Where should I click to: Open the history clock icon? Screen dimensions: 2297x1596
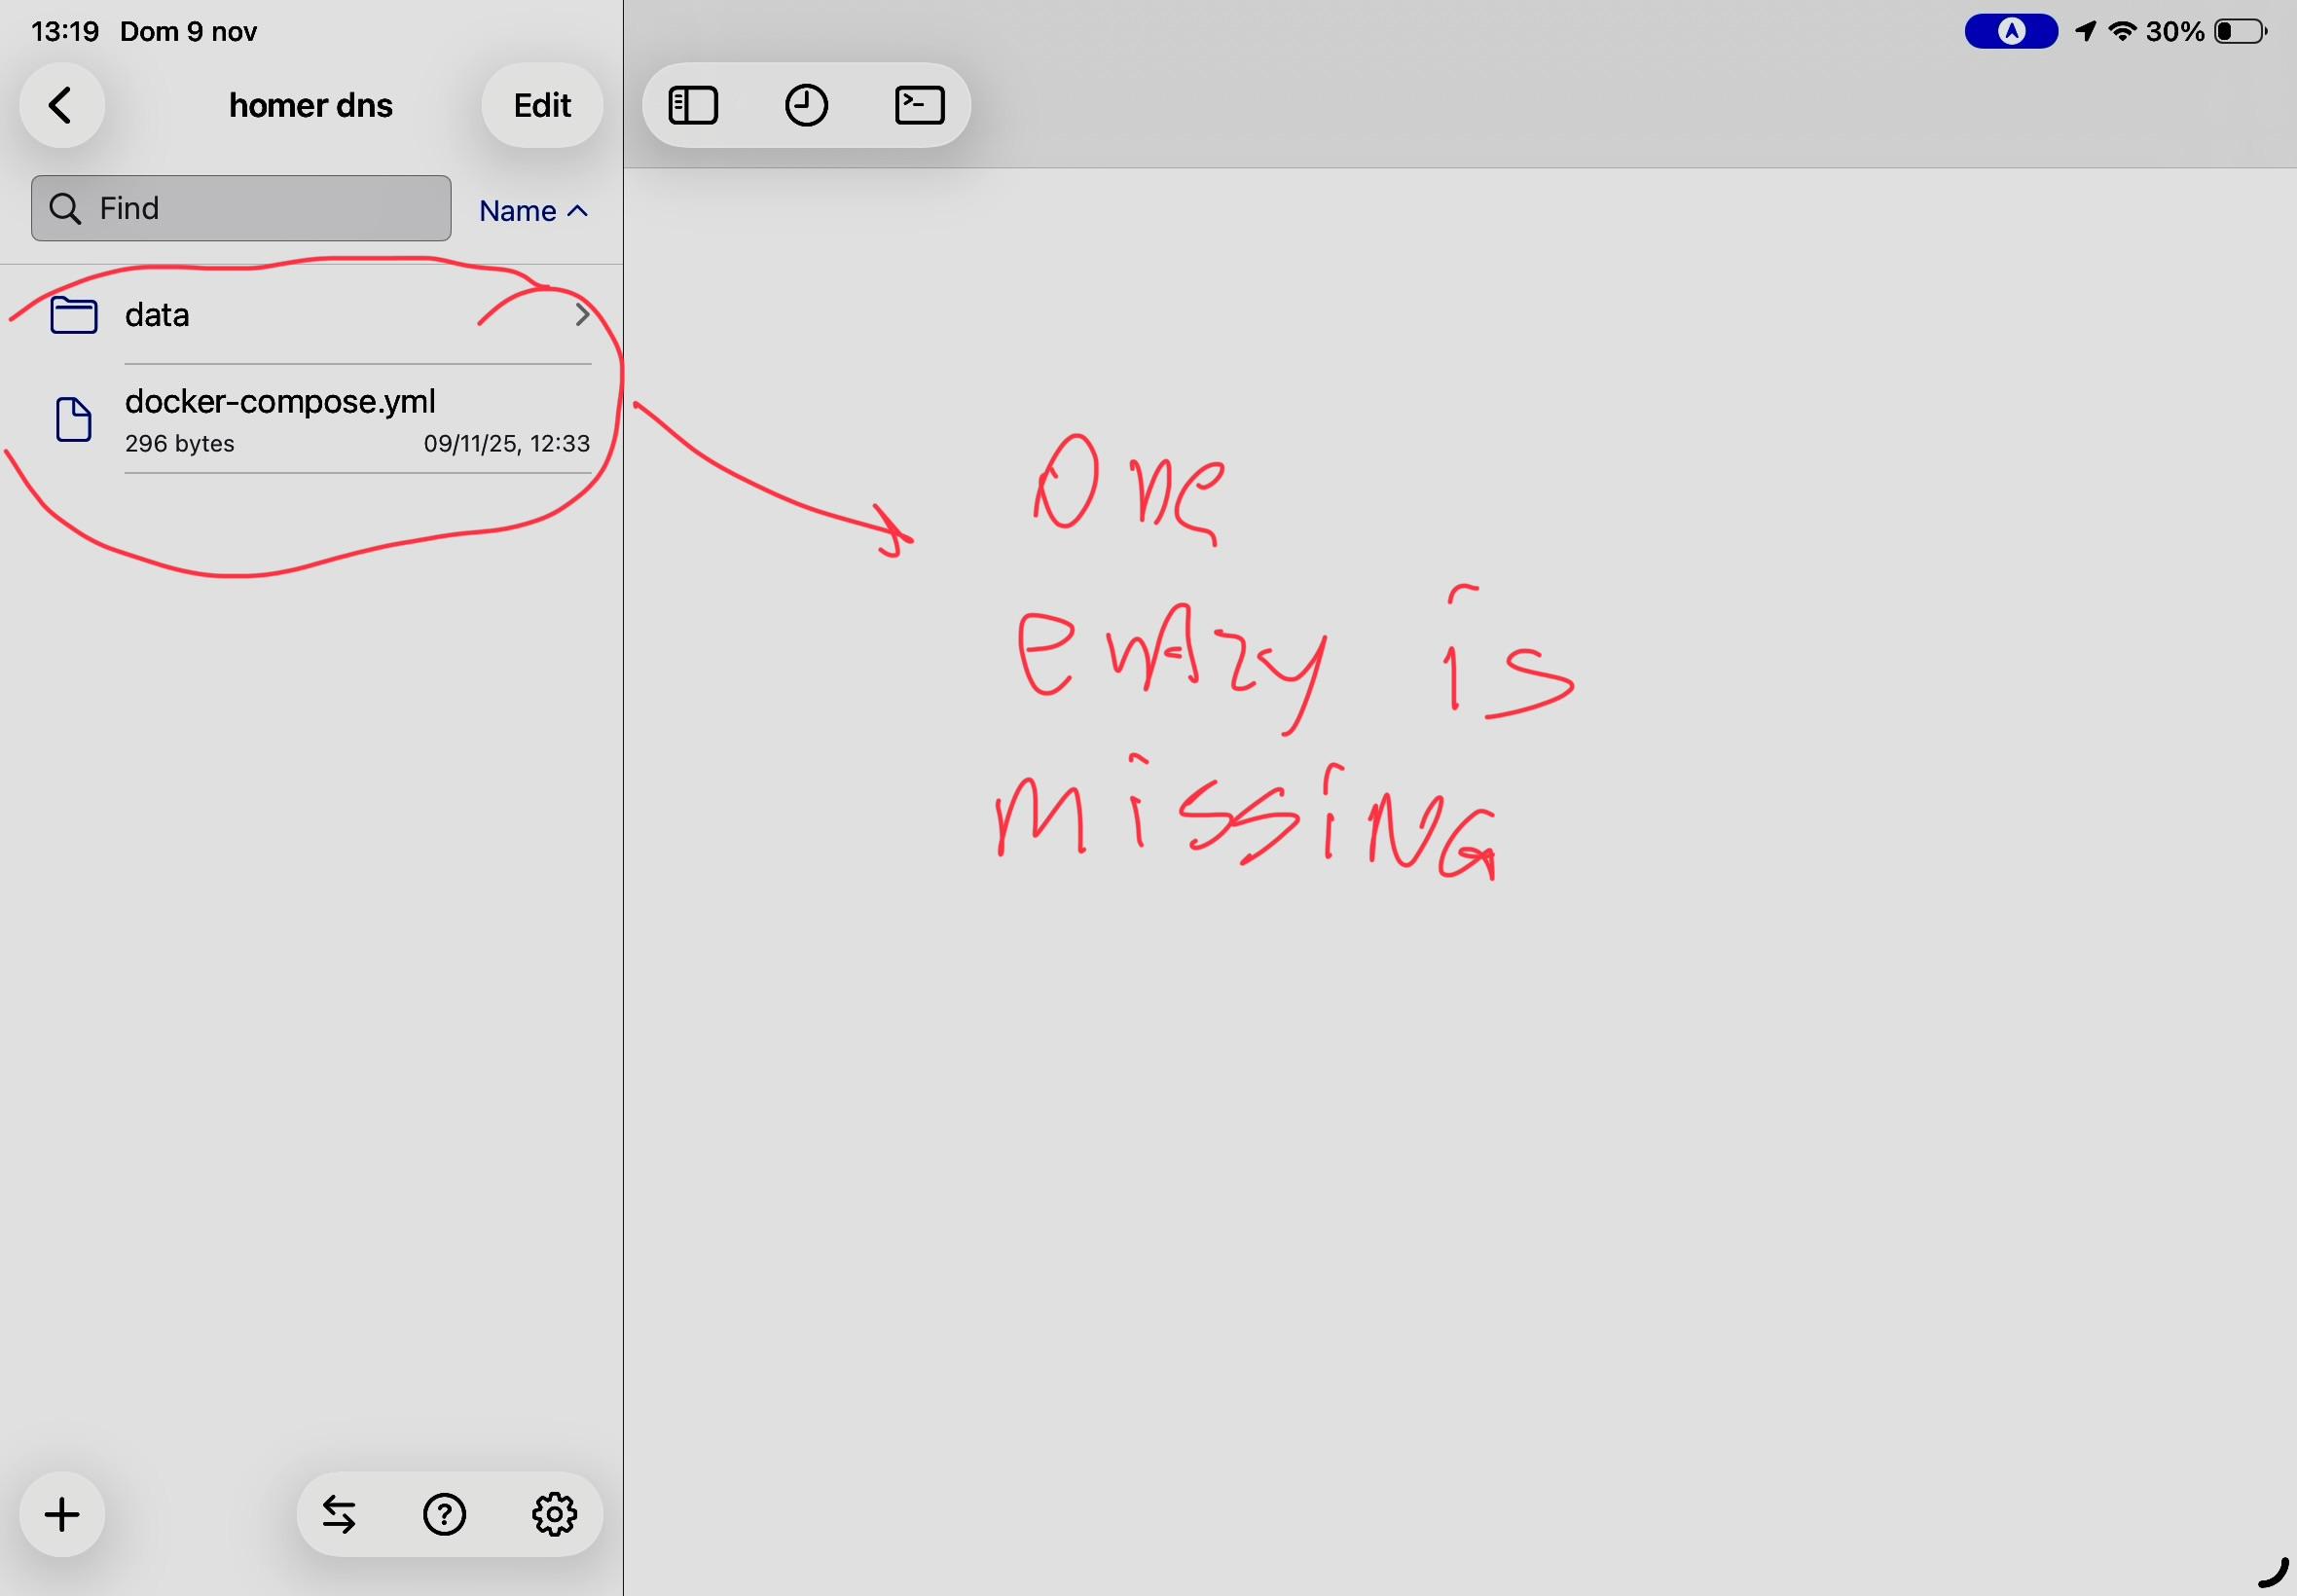click(806, 106)
